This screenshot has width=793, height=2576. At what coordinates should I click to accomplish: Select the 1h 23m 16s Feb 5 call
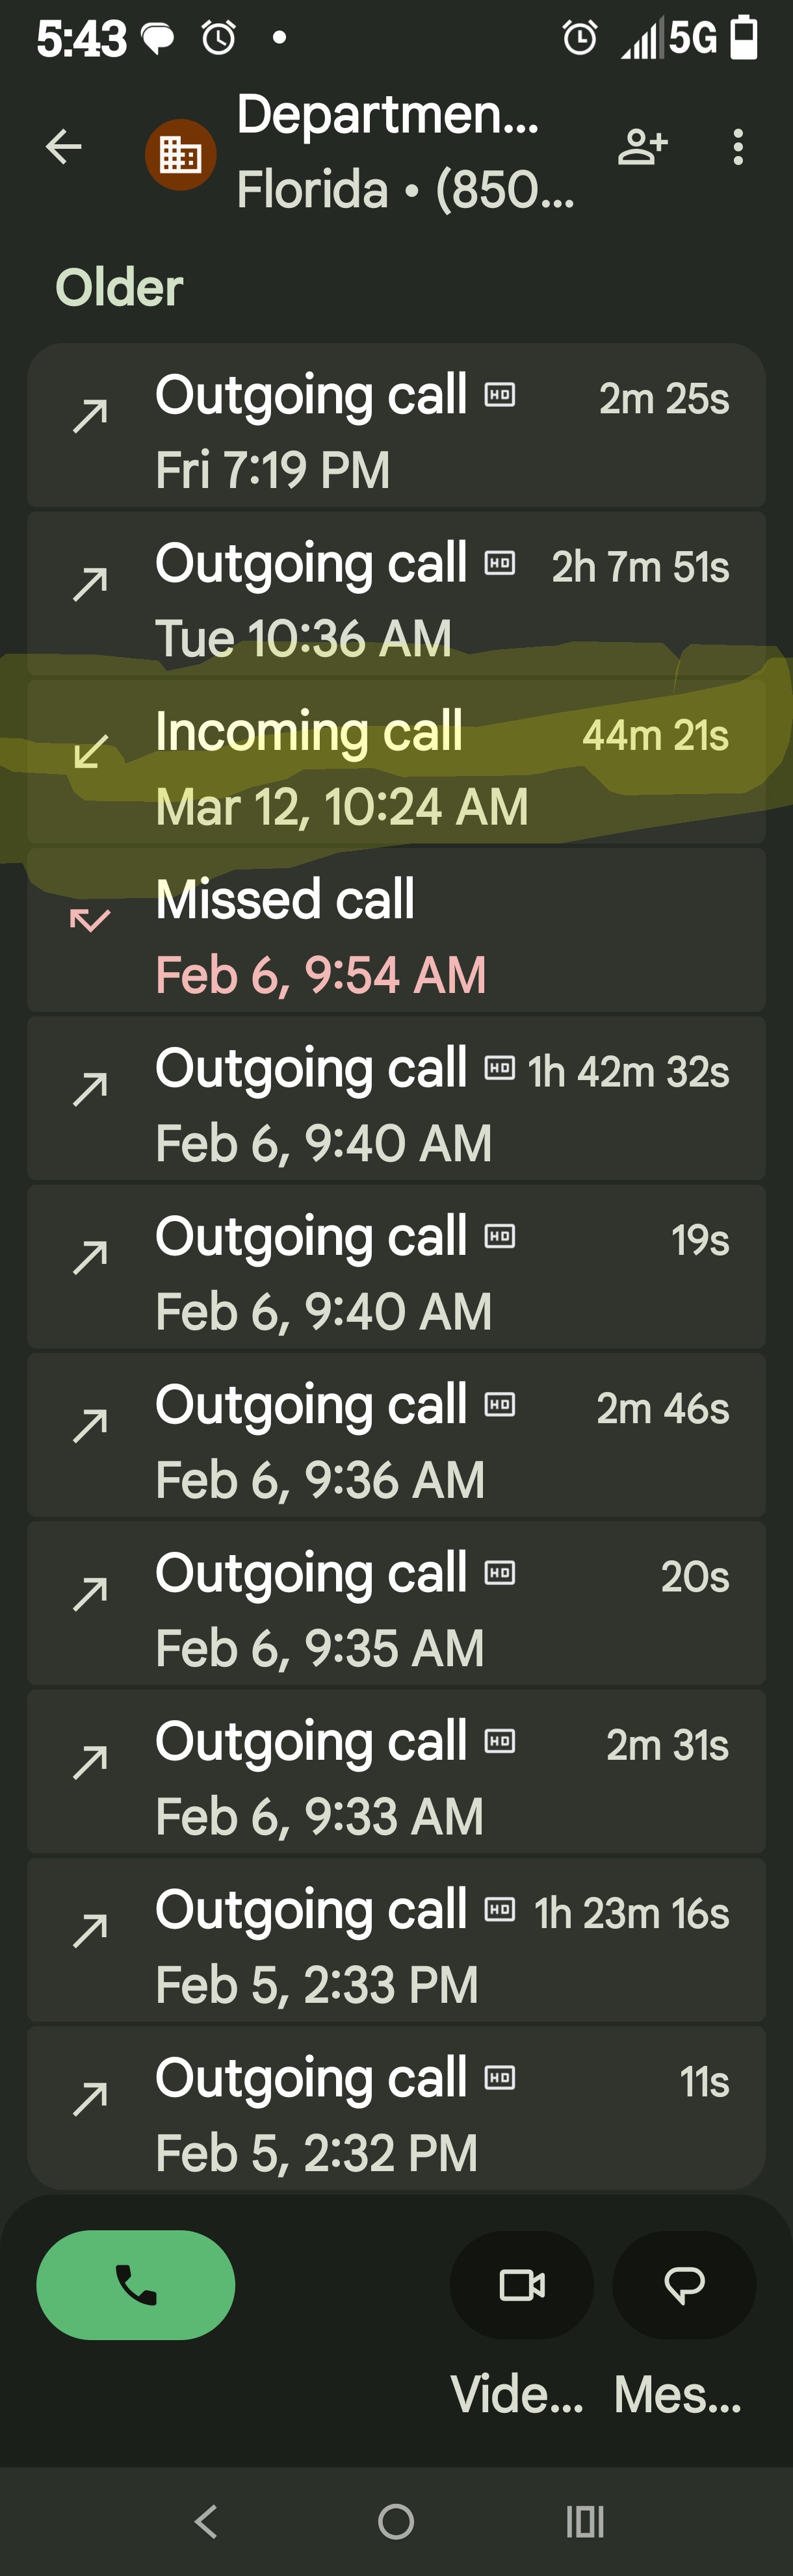point(396,1943)
